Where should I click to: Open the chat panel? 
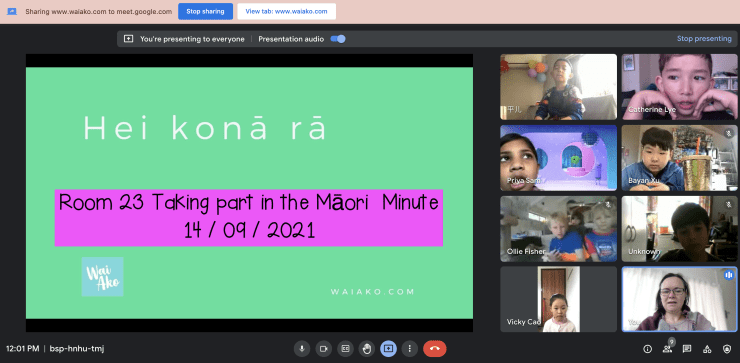(x=687, y=349)
